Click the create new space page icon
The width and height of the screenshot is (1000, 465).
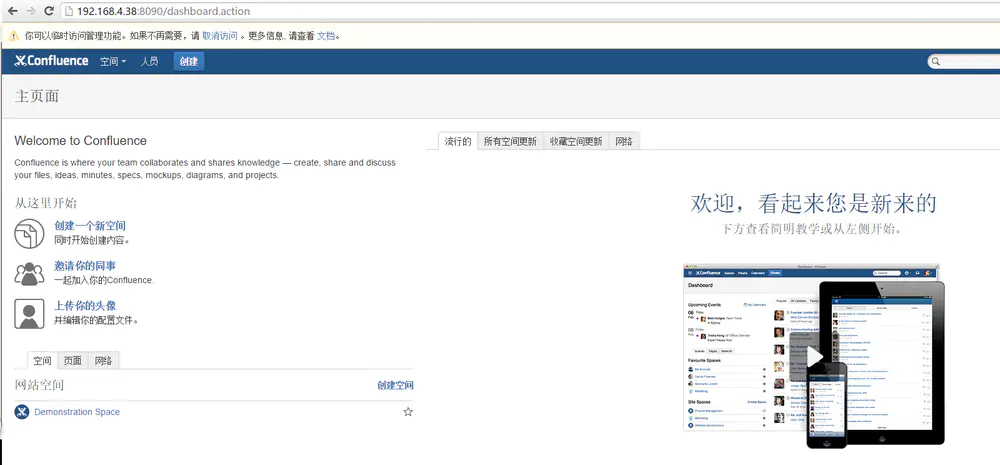point(29,233)
